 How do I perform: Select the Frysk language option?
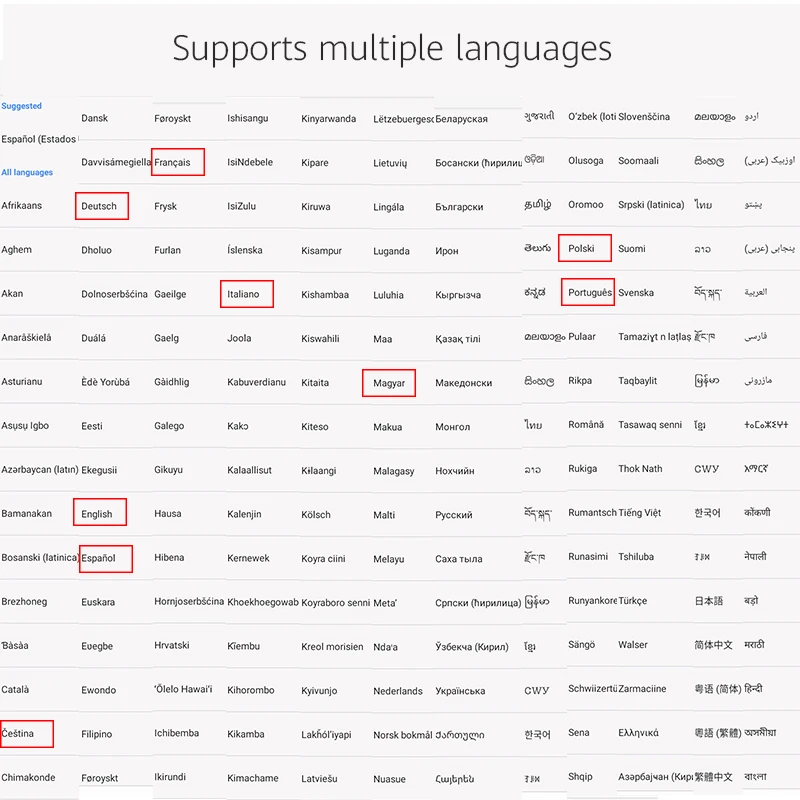[165, 206]
